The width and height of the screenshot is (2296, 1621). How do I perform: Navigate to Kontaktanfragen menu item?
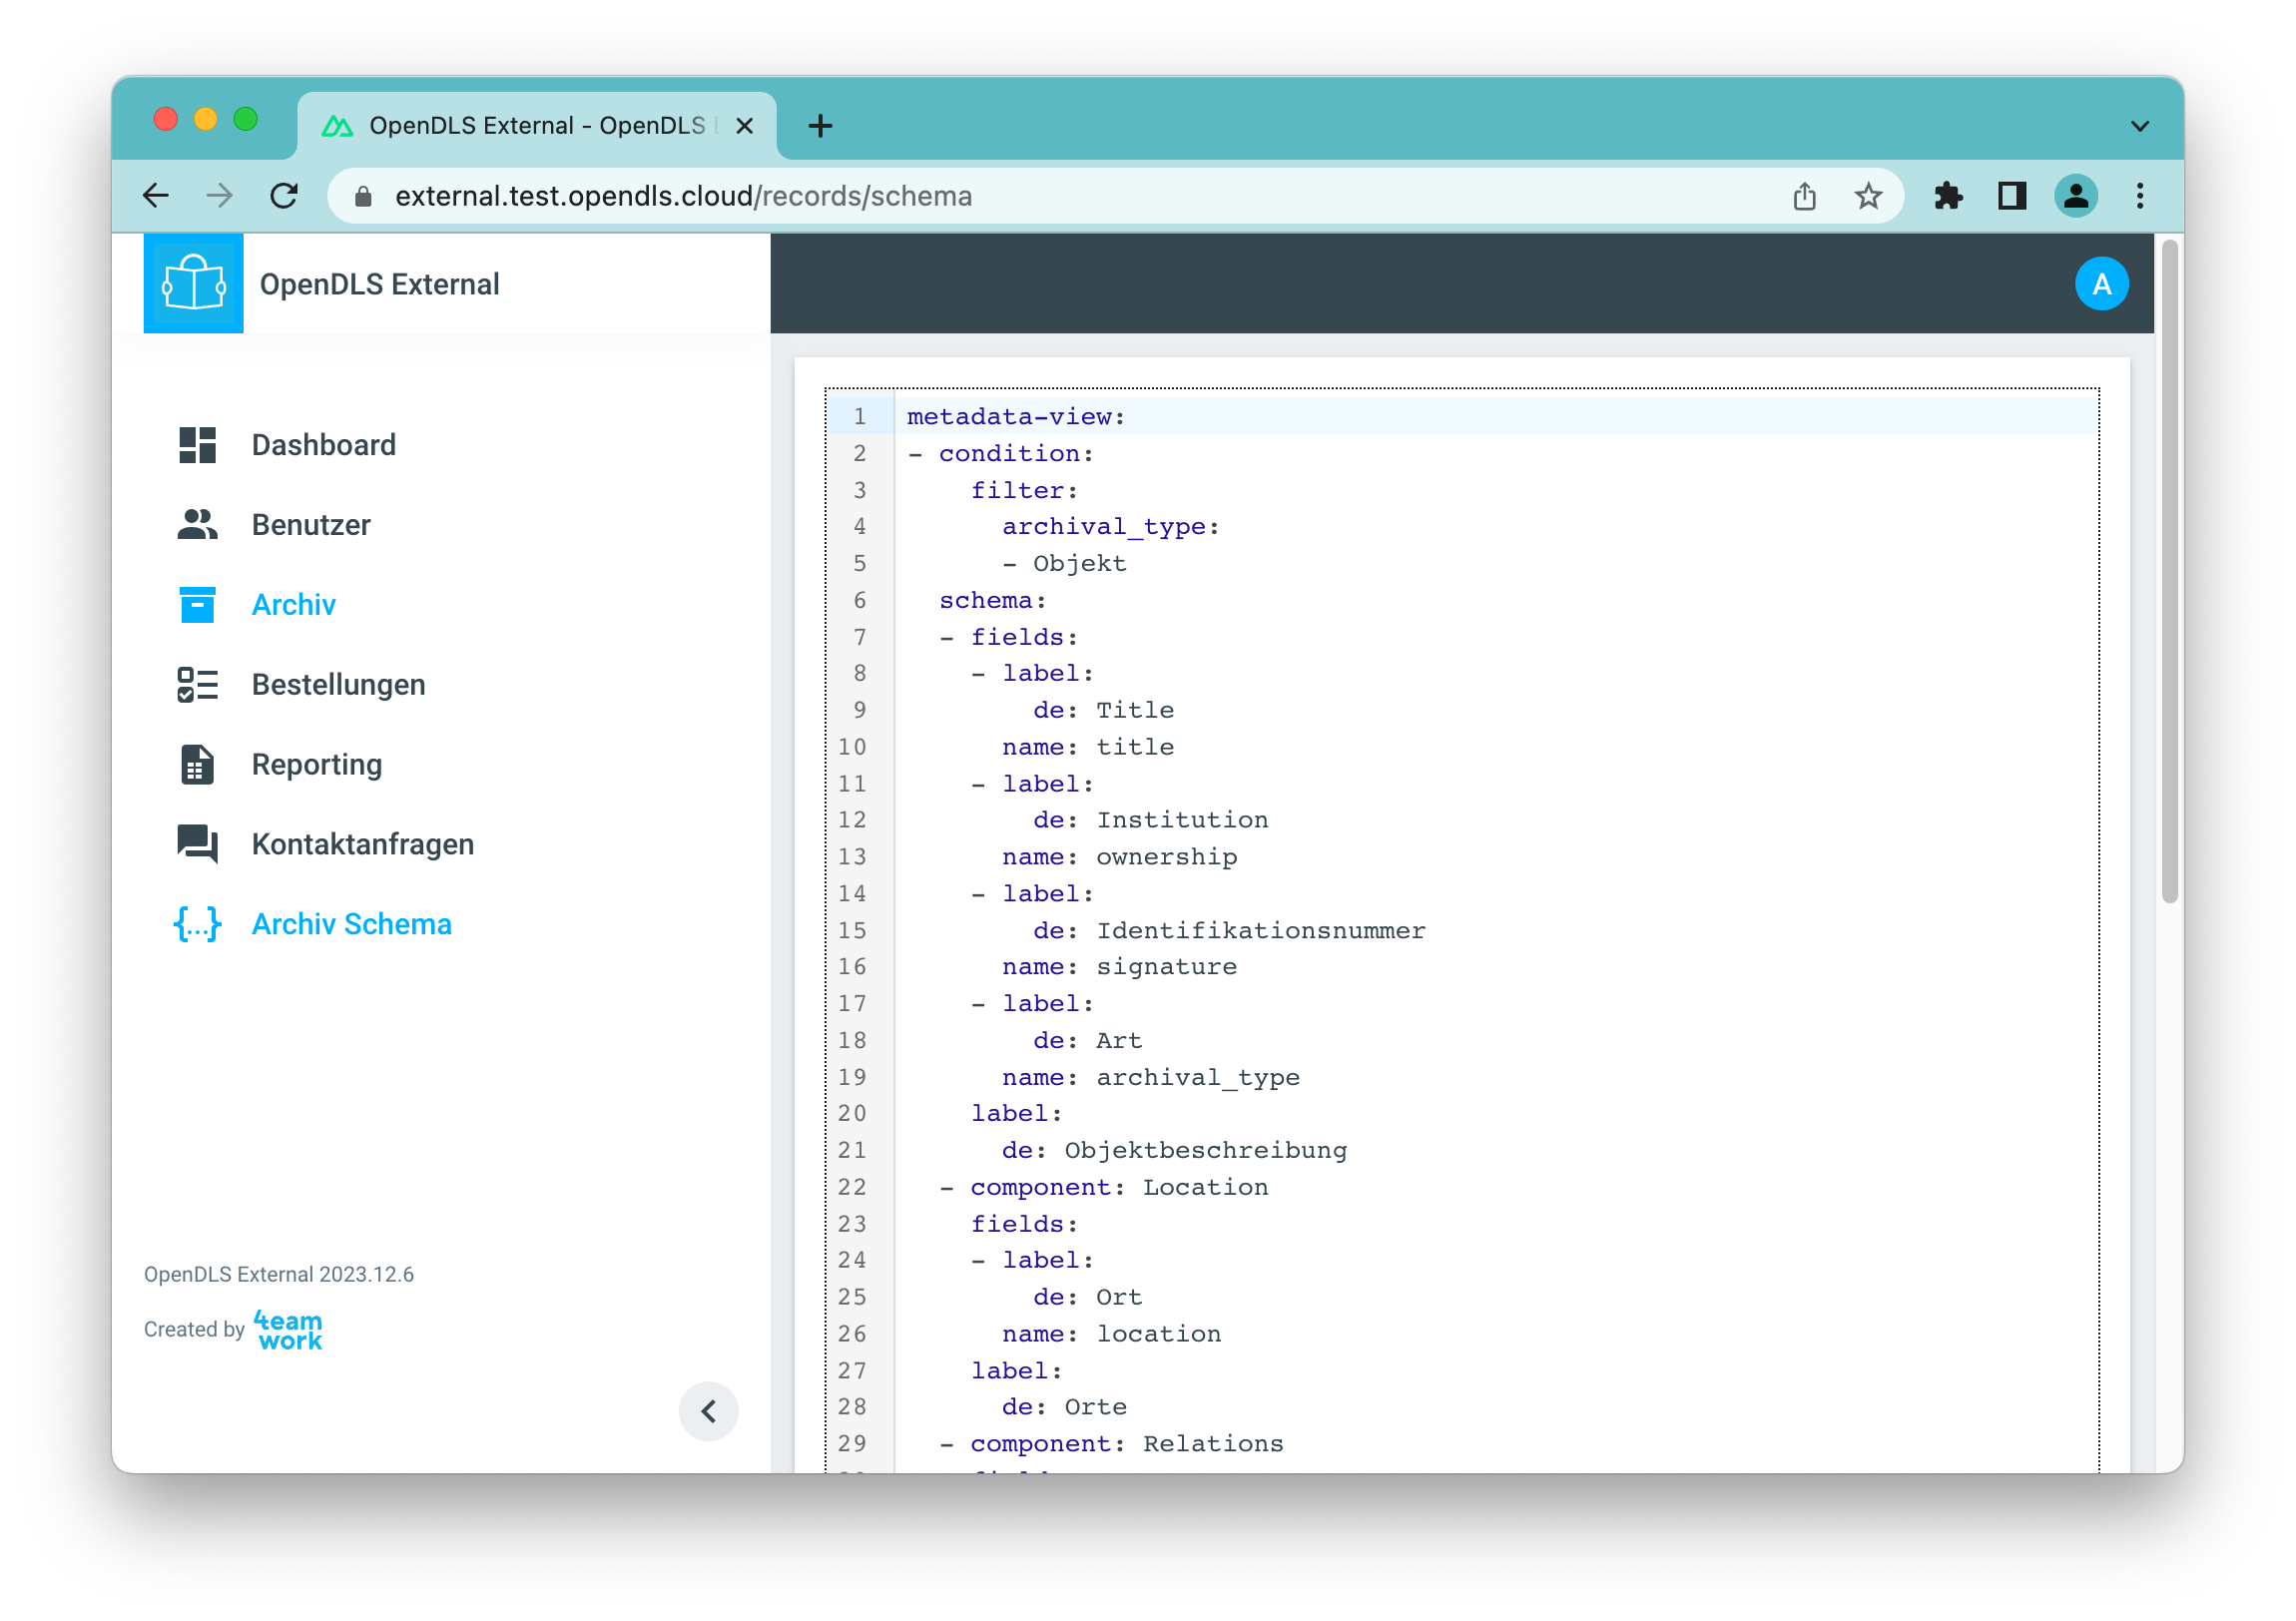tap(362, 845)
